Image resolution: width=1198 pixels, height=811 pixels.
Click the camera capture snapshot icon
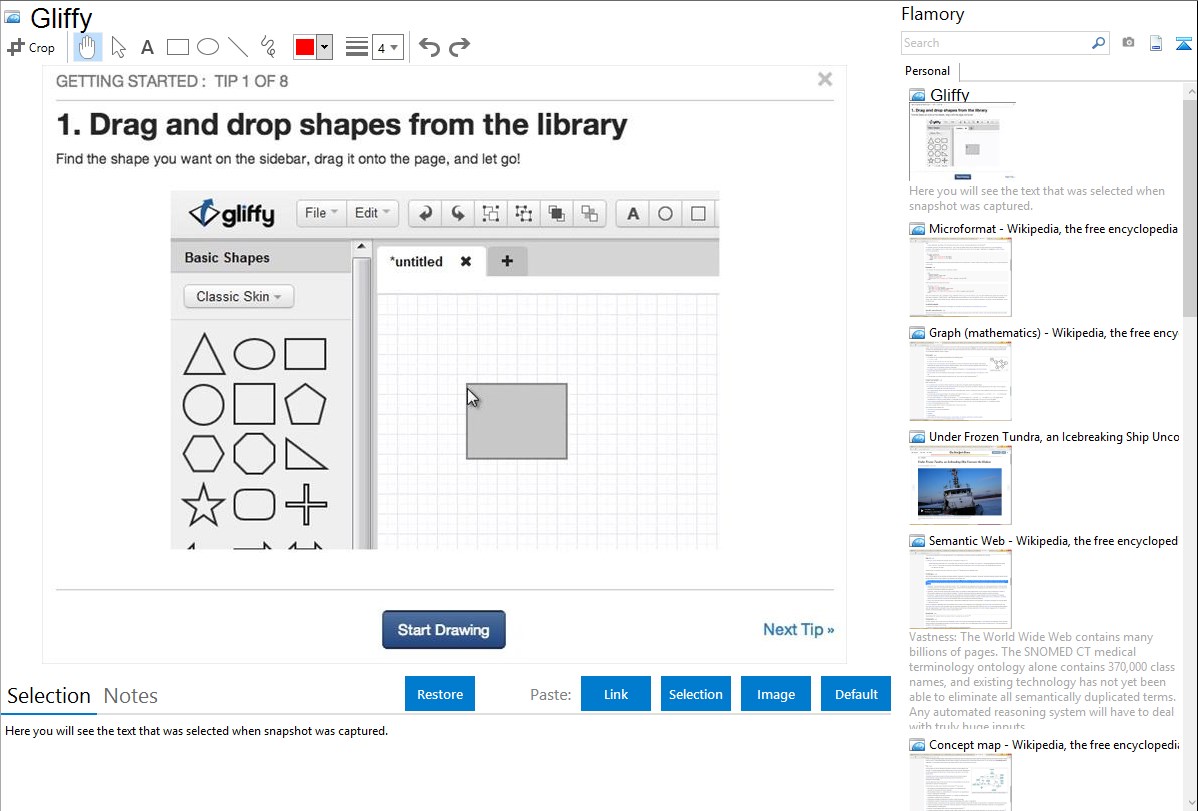pos(1128,43)
